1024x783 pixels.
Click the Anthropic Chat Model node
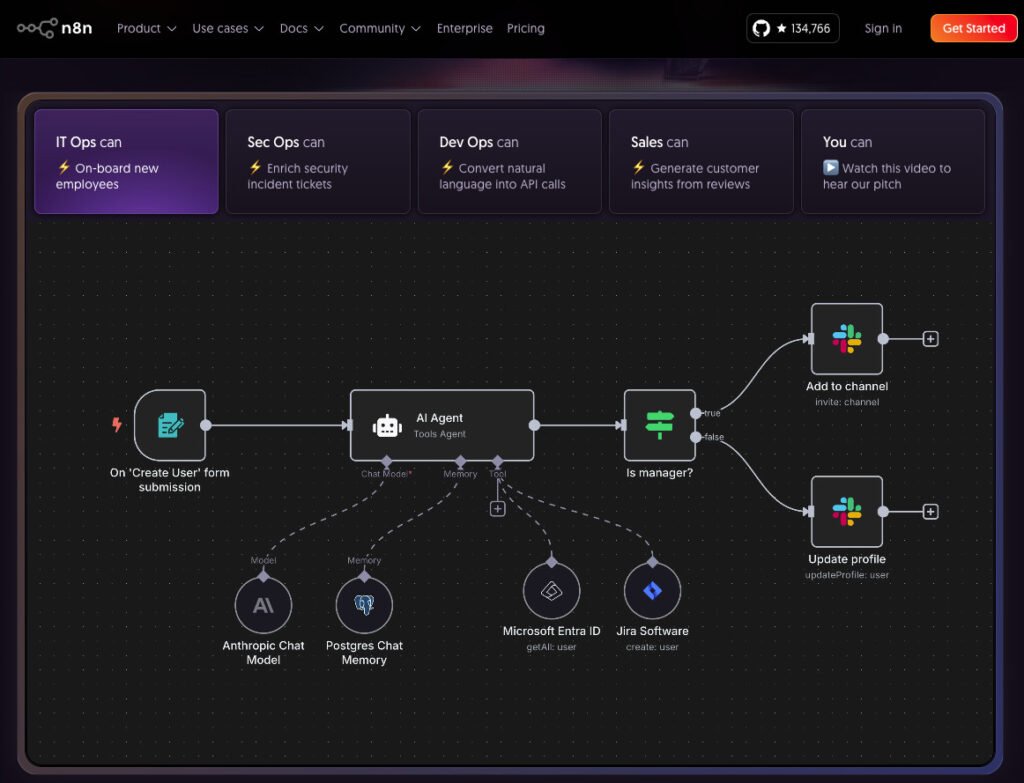(263, 605)
